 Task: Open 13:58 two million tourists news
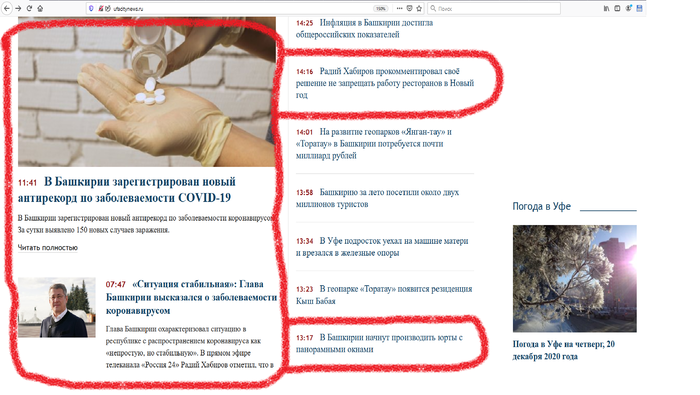[378, 198]
